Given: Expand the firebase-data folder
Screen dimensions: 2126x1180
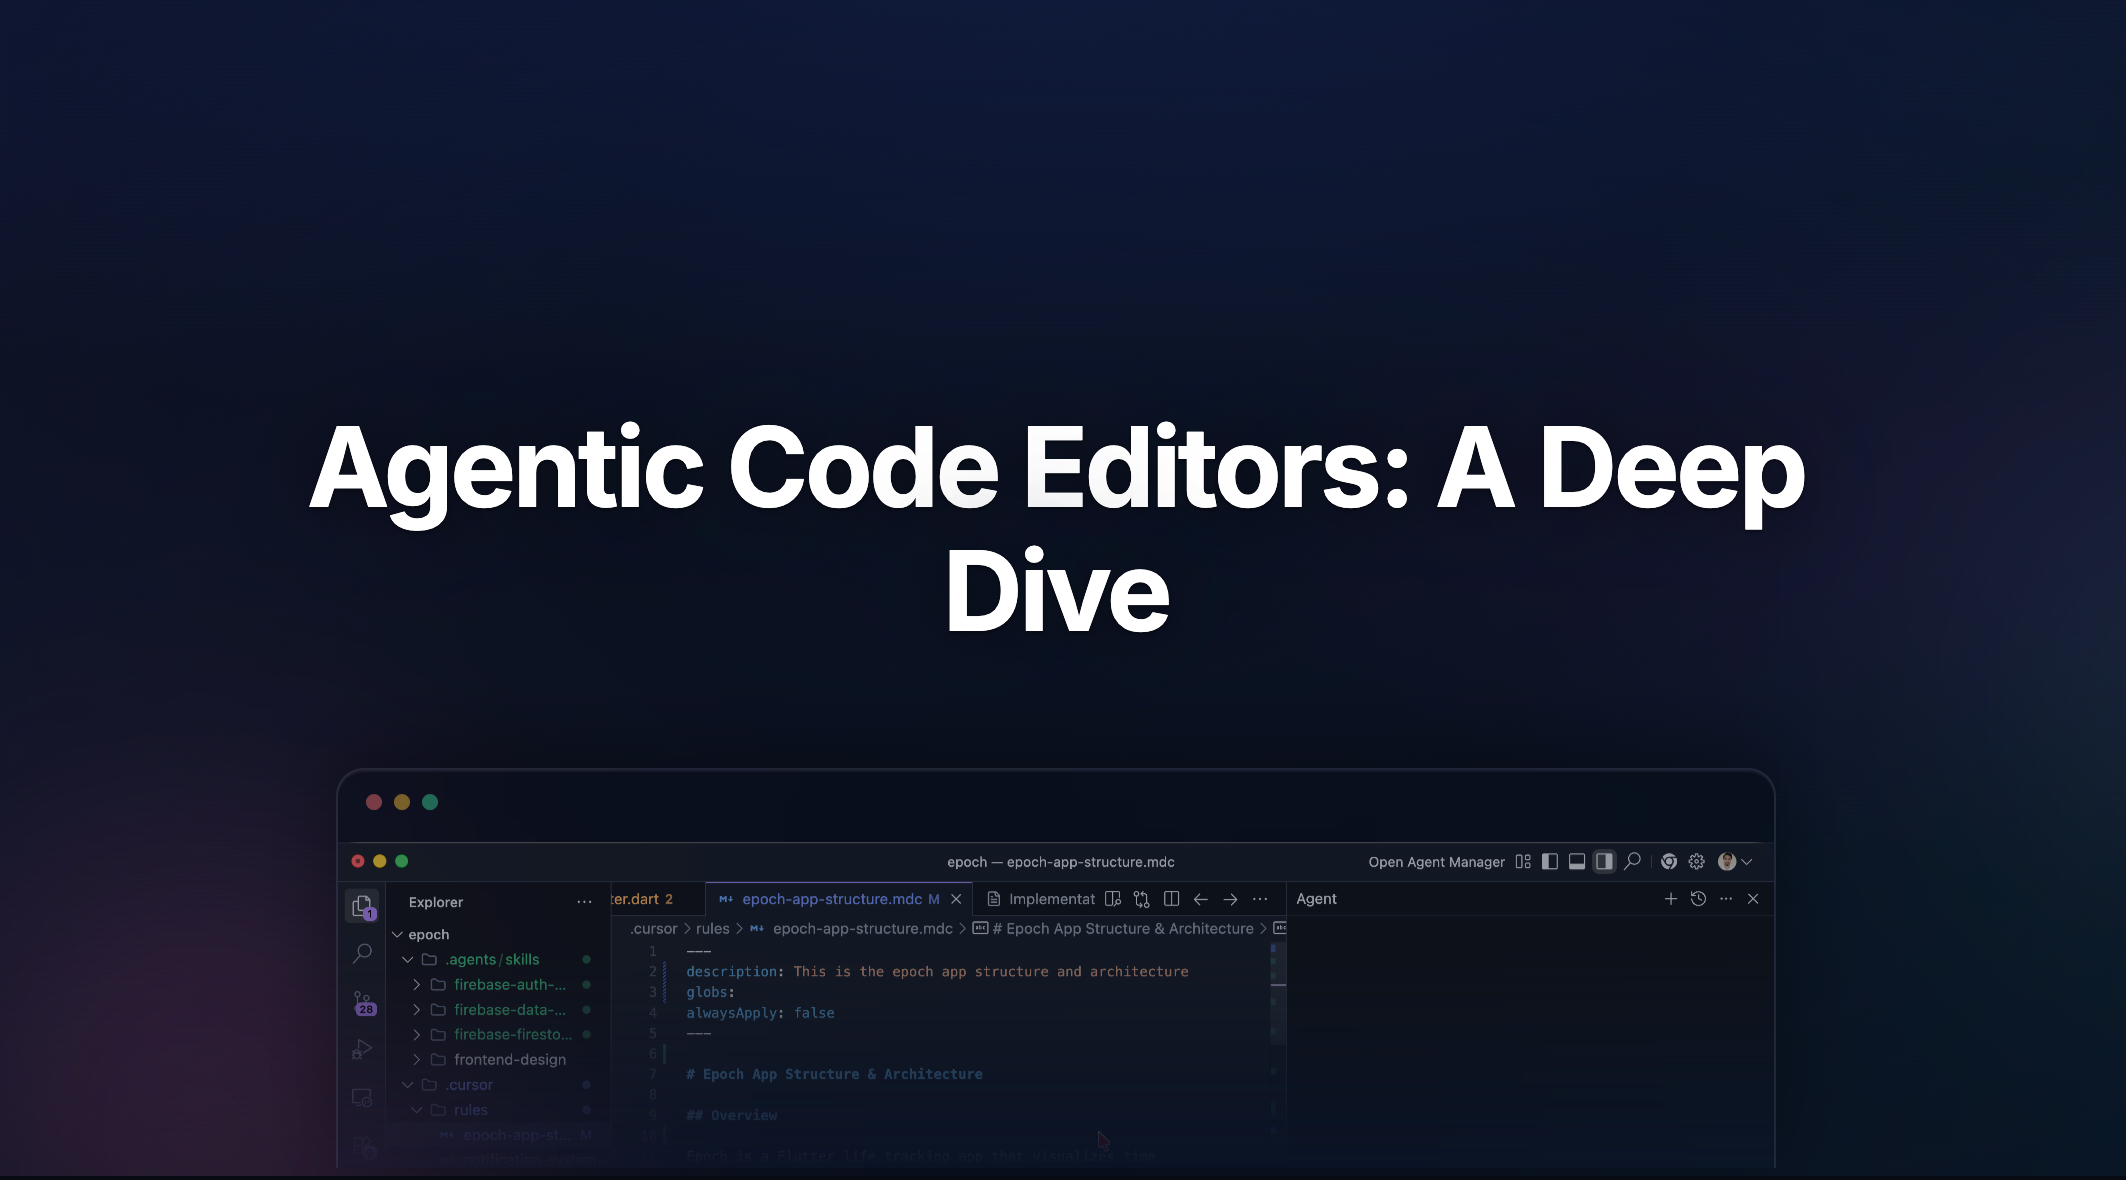Looking at the screenshot, I should point(417,1010).
